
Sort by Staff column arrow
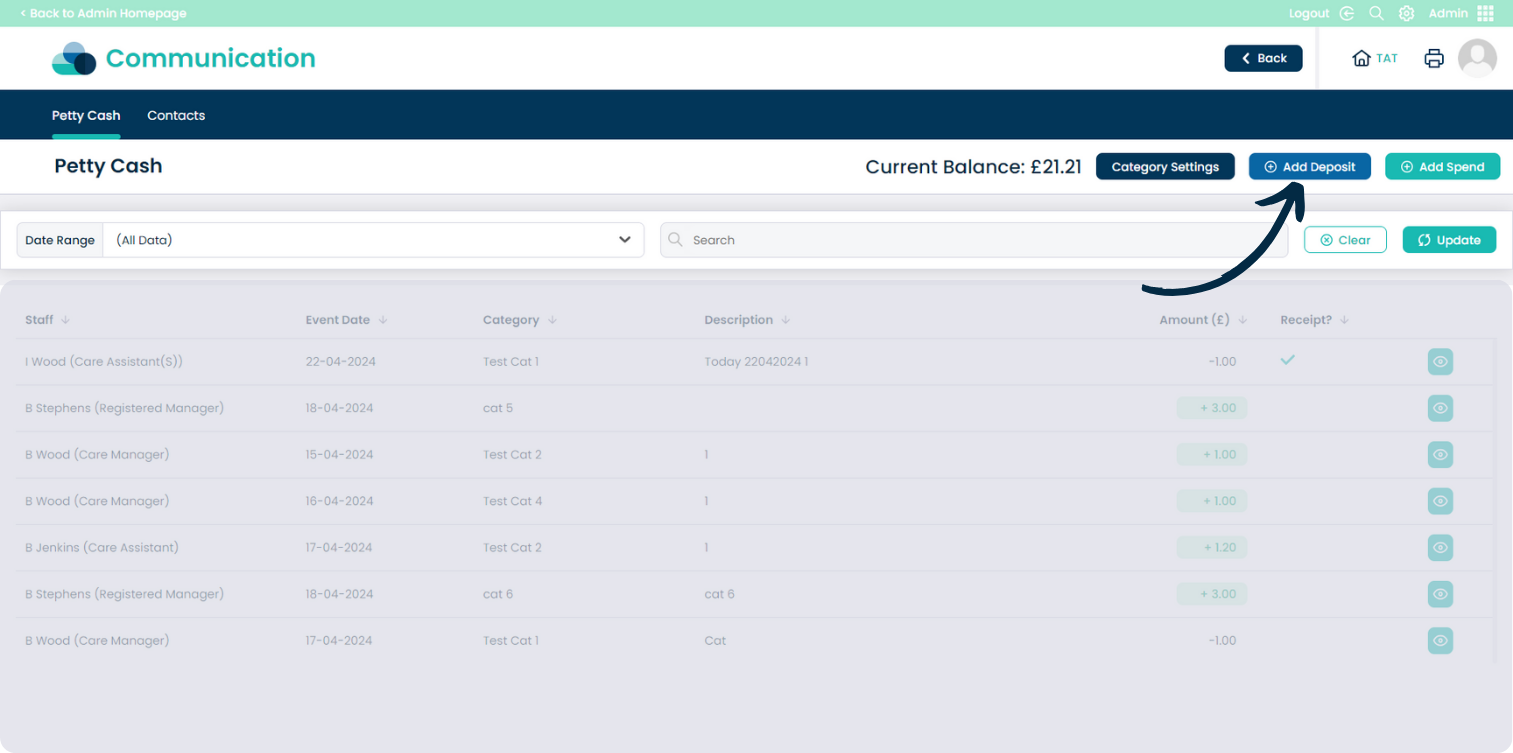tap(65, 320)
